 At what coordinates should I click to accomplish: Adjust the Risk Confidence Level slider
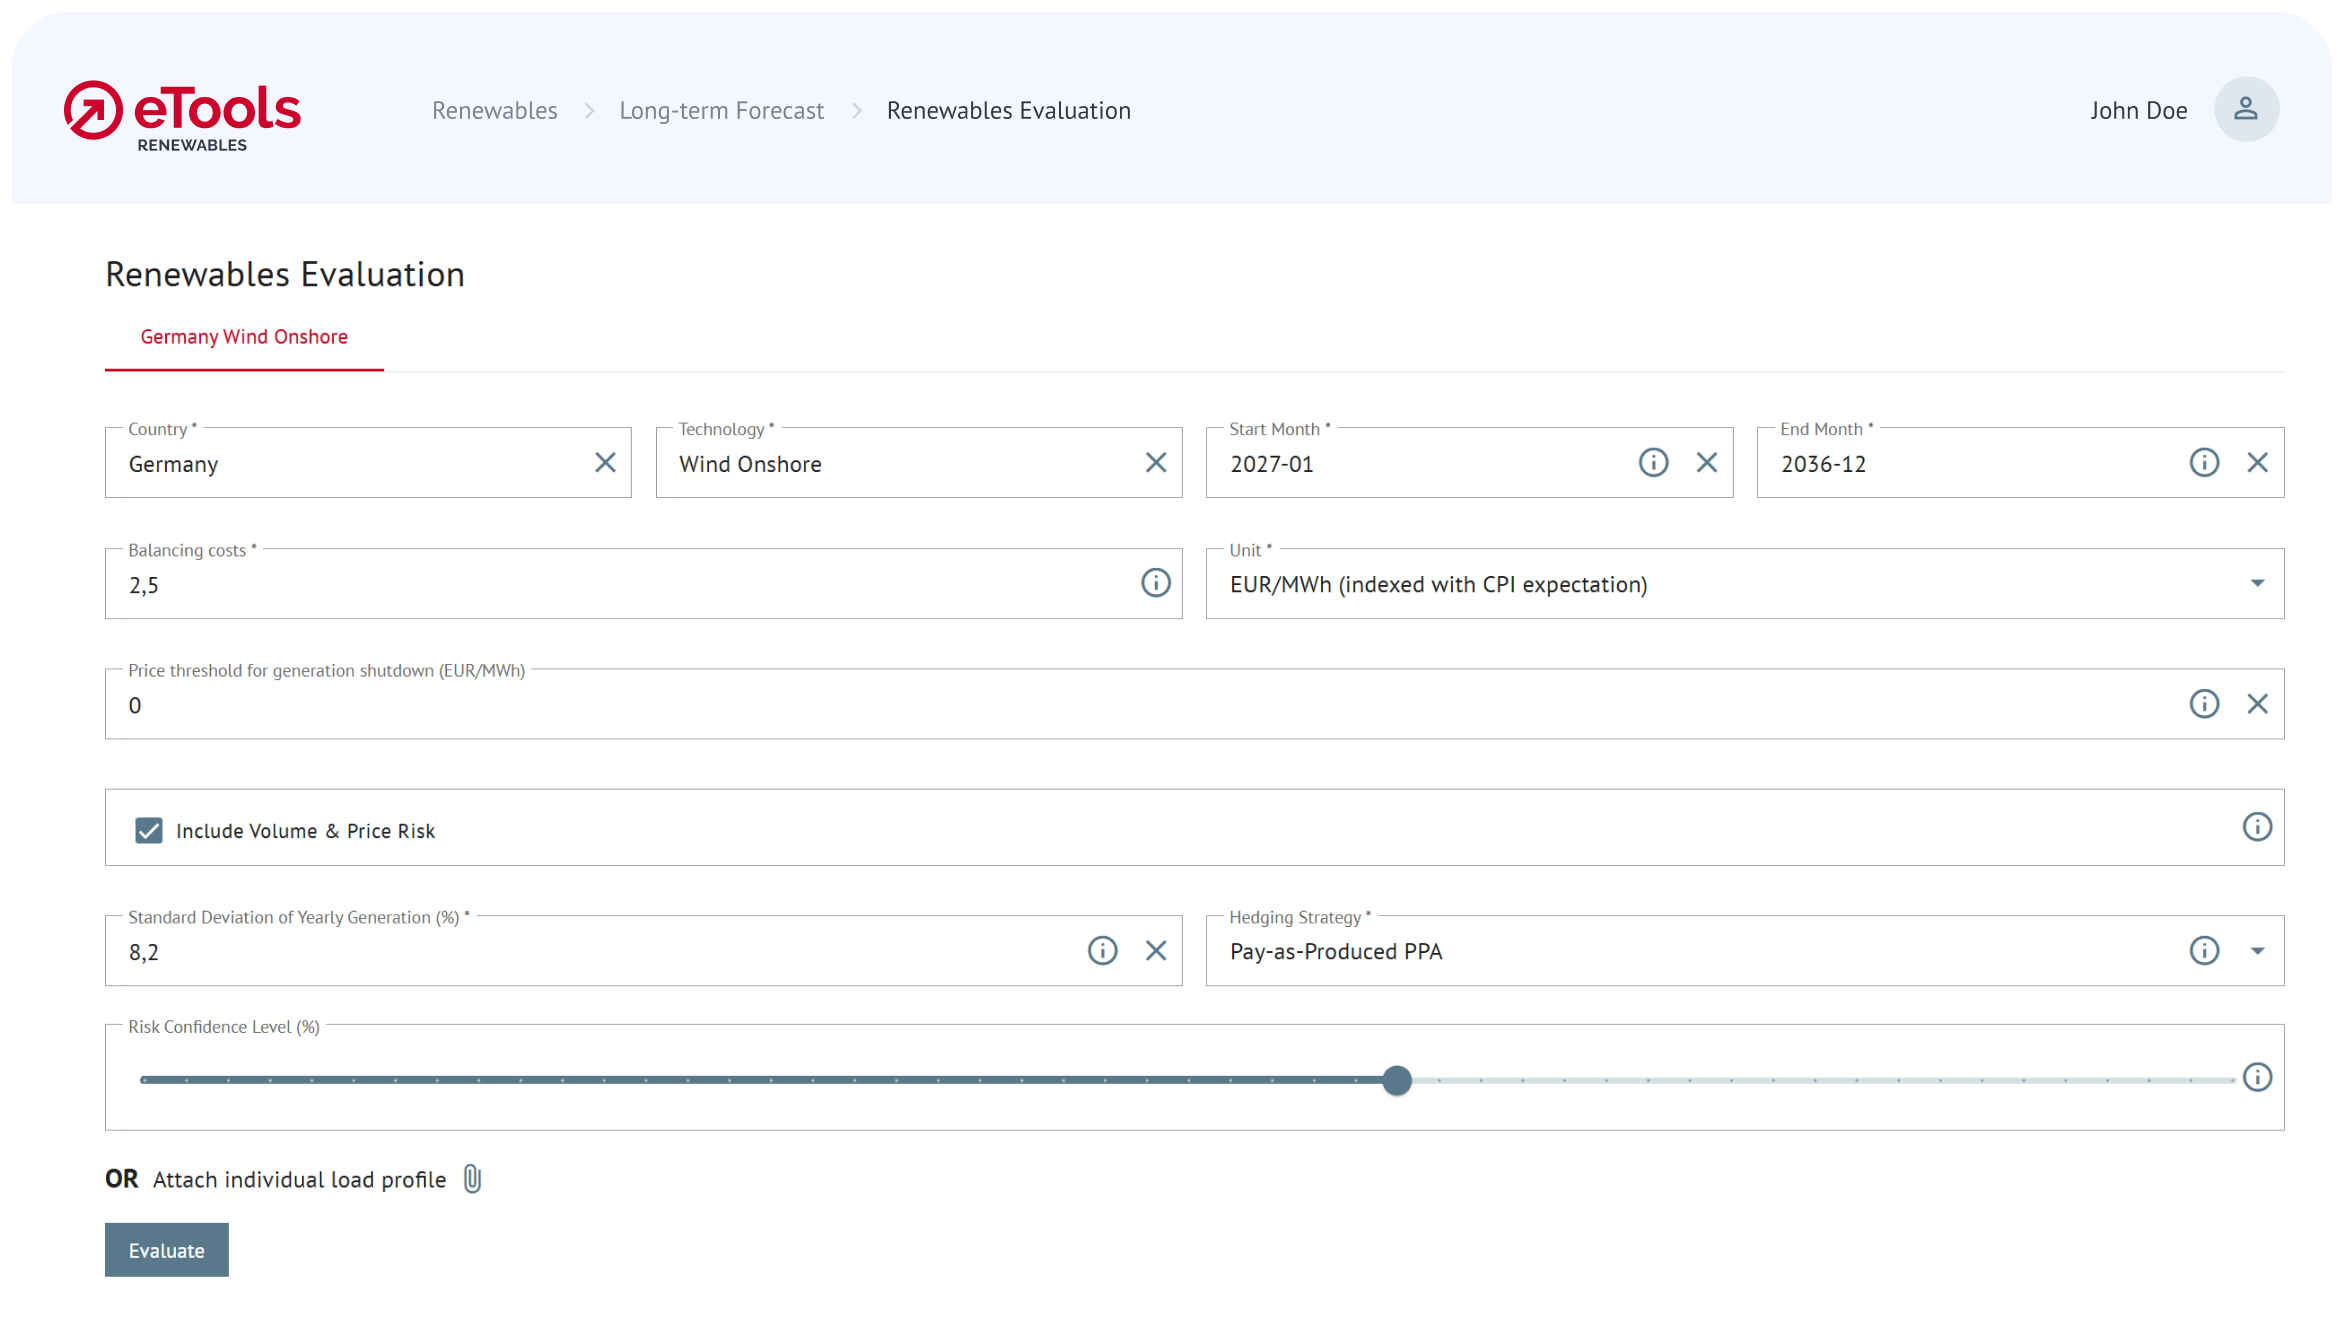pyautogui.click(x=1397, y=1081)
